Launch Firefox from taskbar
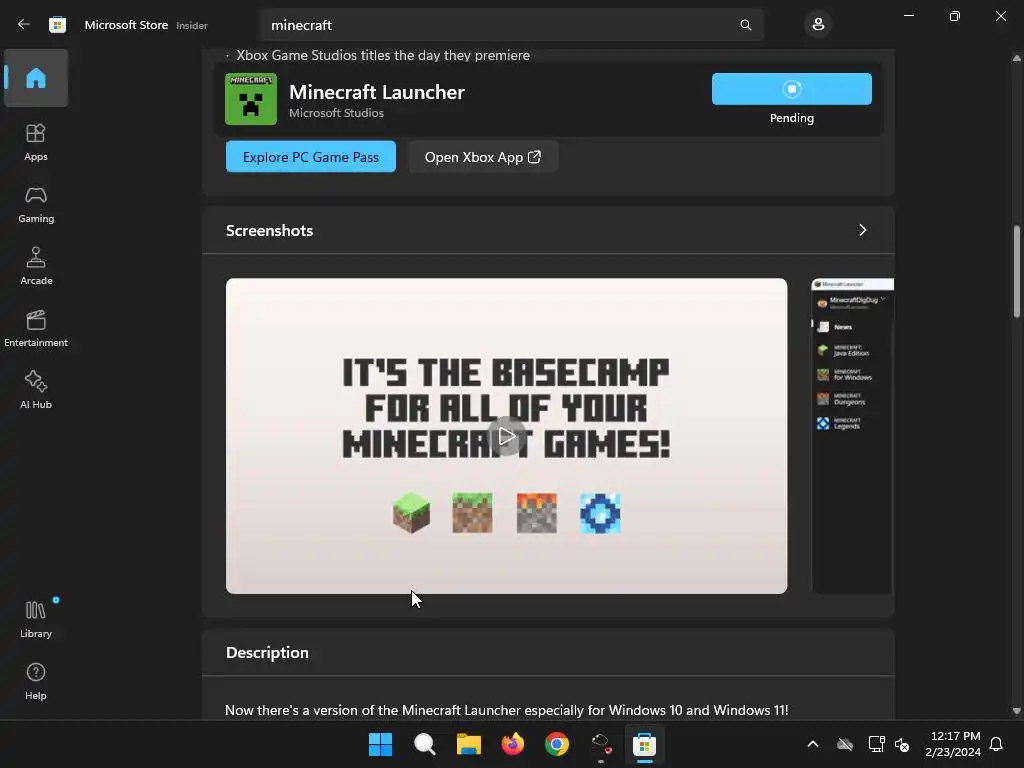This screenshot has height=768, width=1024. pyautogui.click(x=513, y=744)
